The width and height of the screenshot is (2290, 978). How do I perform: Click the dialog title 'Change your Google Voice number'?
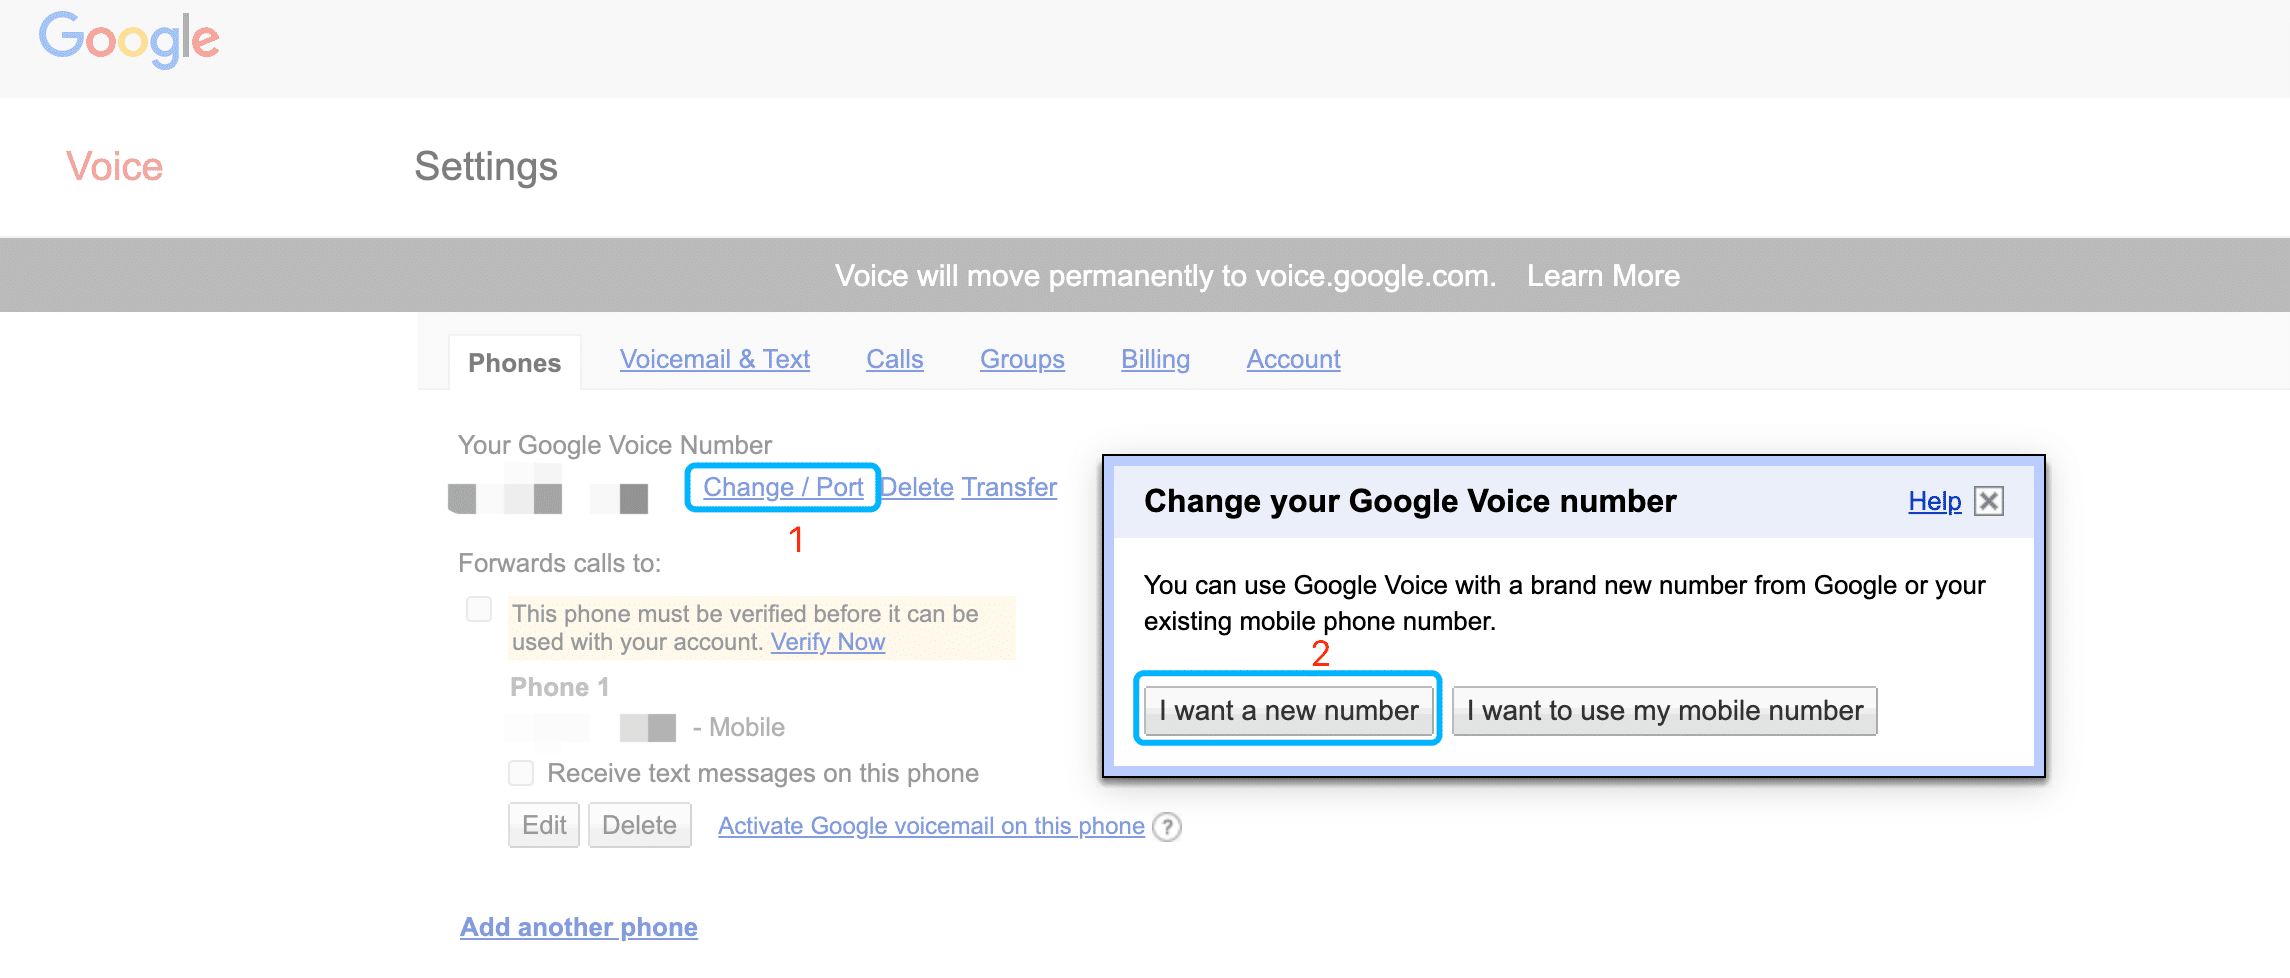click(1410, 501)
